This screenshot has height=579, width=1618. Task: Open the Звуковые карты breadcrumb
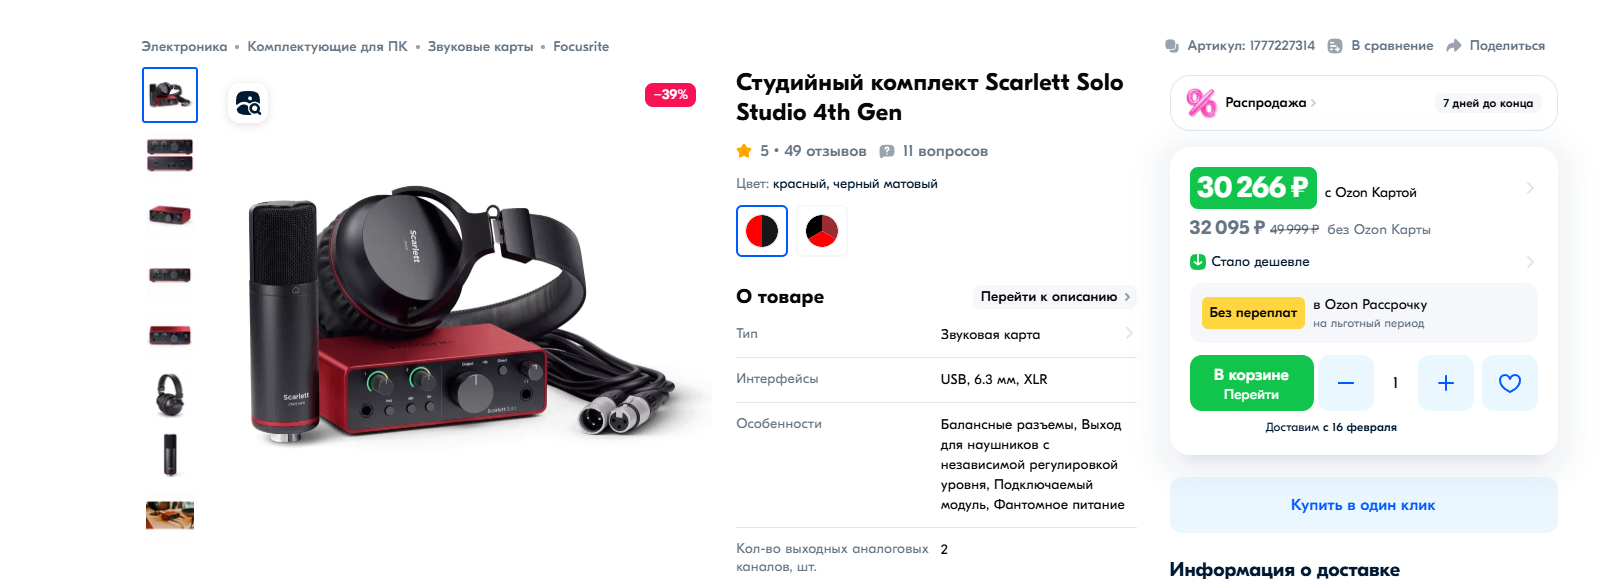[481, 47]
